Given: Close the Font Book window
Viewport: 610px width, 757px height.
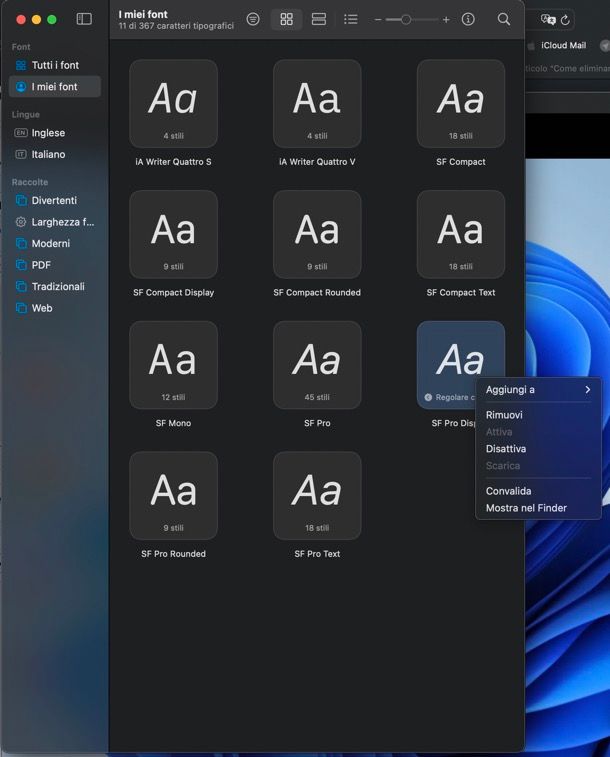Looking at the screenshot, I should click(21, 19).
